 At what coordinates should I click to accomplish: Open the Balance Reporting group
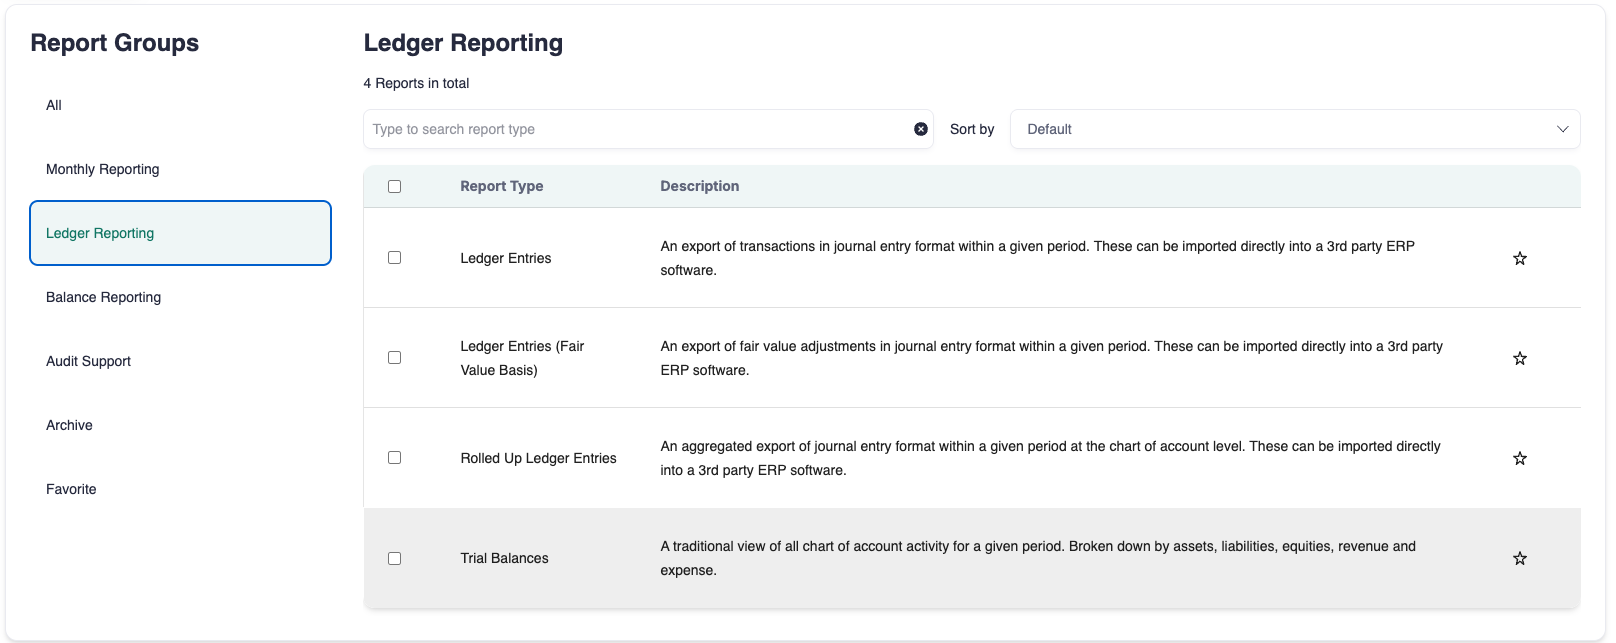click(104, 297)
